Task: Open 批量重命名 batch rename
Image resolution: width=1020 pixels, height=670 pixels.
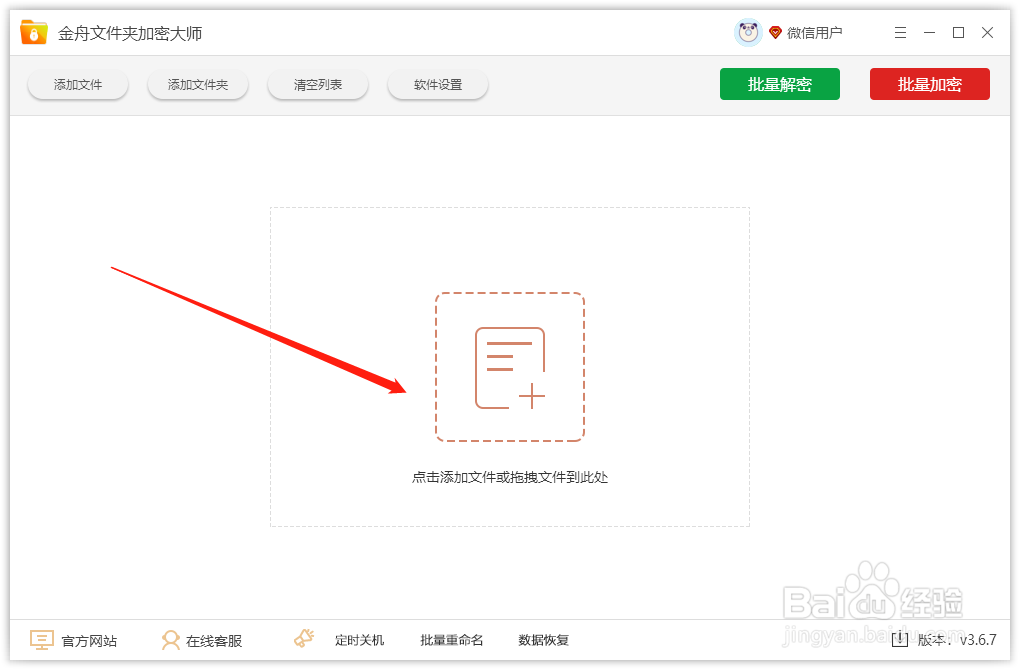Action: (452, 641)
